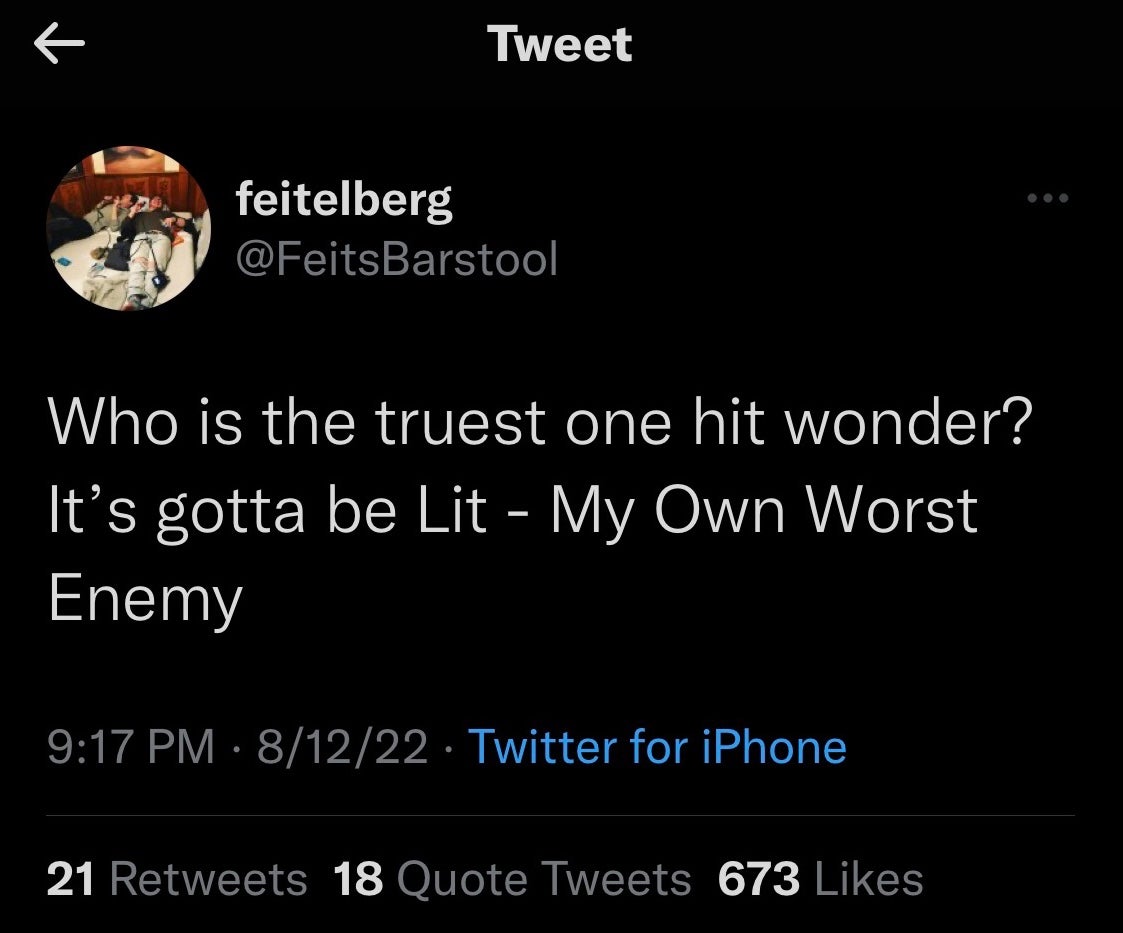
Task: Click the number 18 beside Quote Tweets
Action: (x=357, y=880)
